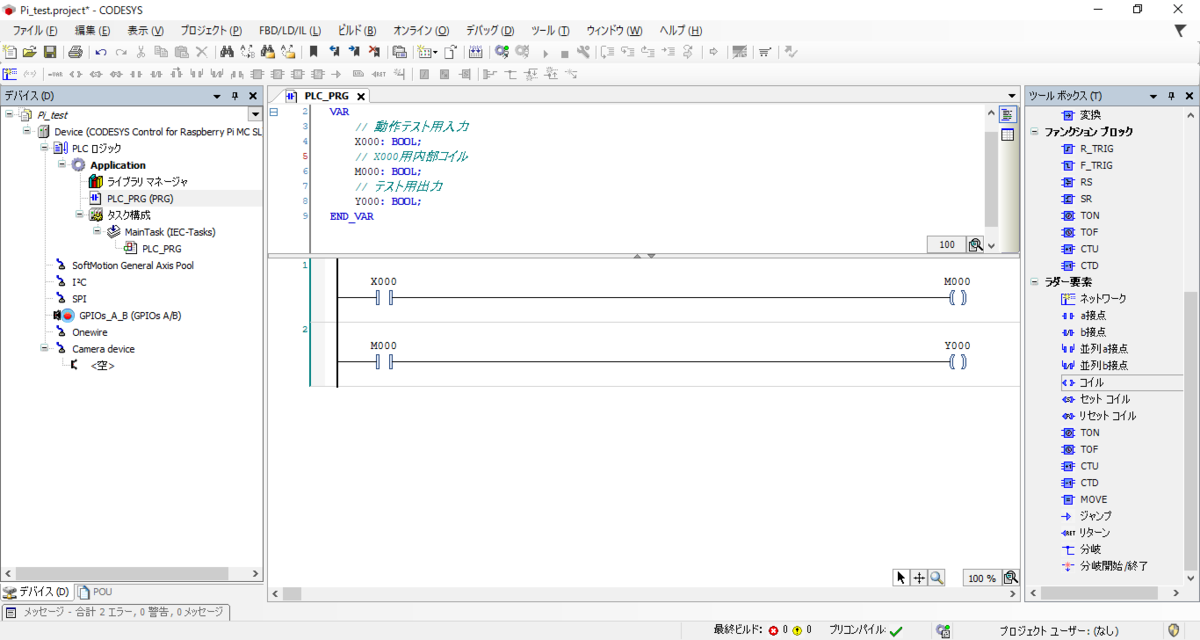Pick the 分岐開始/終了 element

coord(1103,566)
